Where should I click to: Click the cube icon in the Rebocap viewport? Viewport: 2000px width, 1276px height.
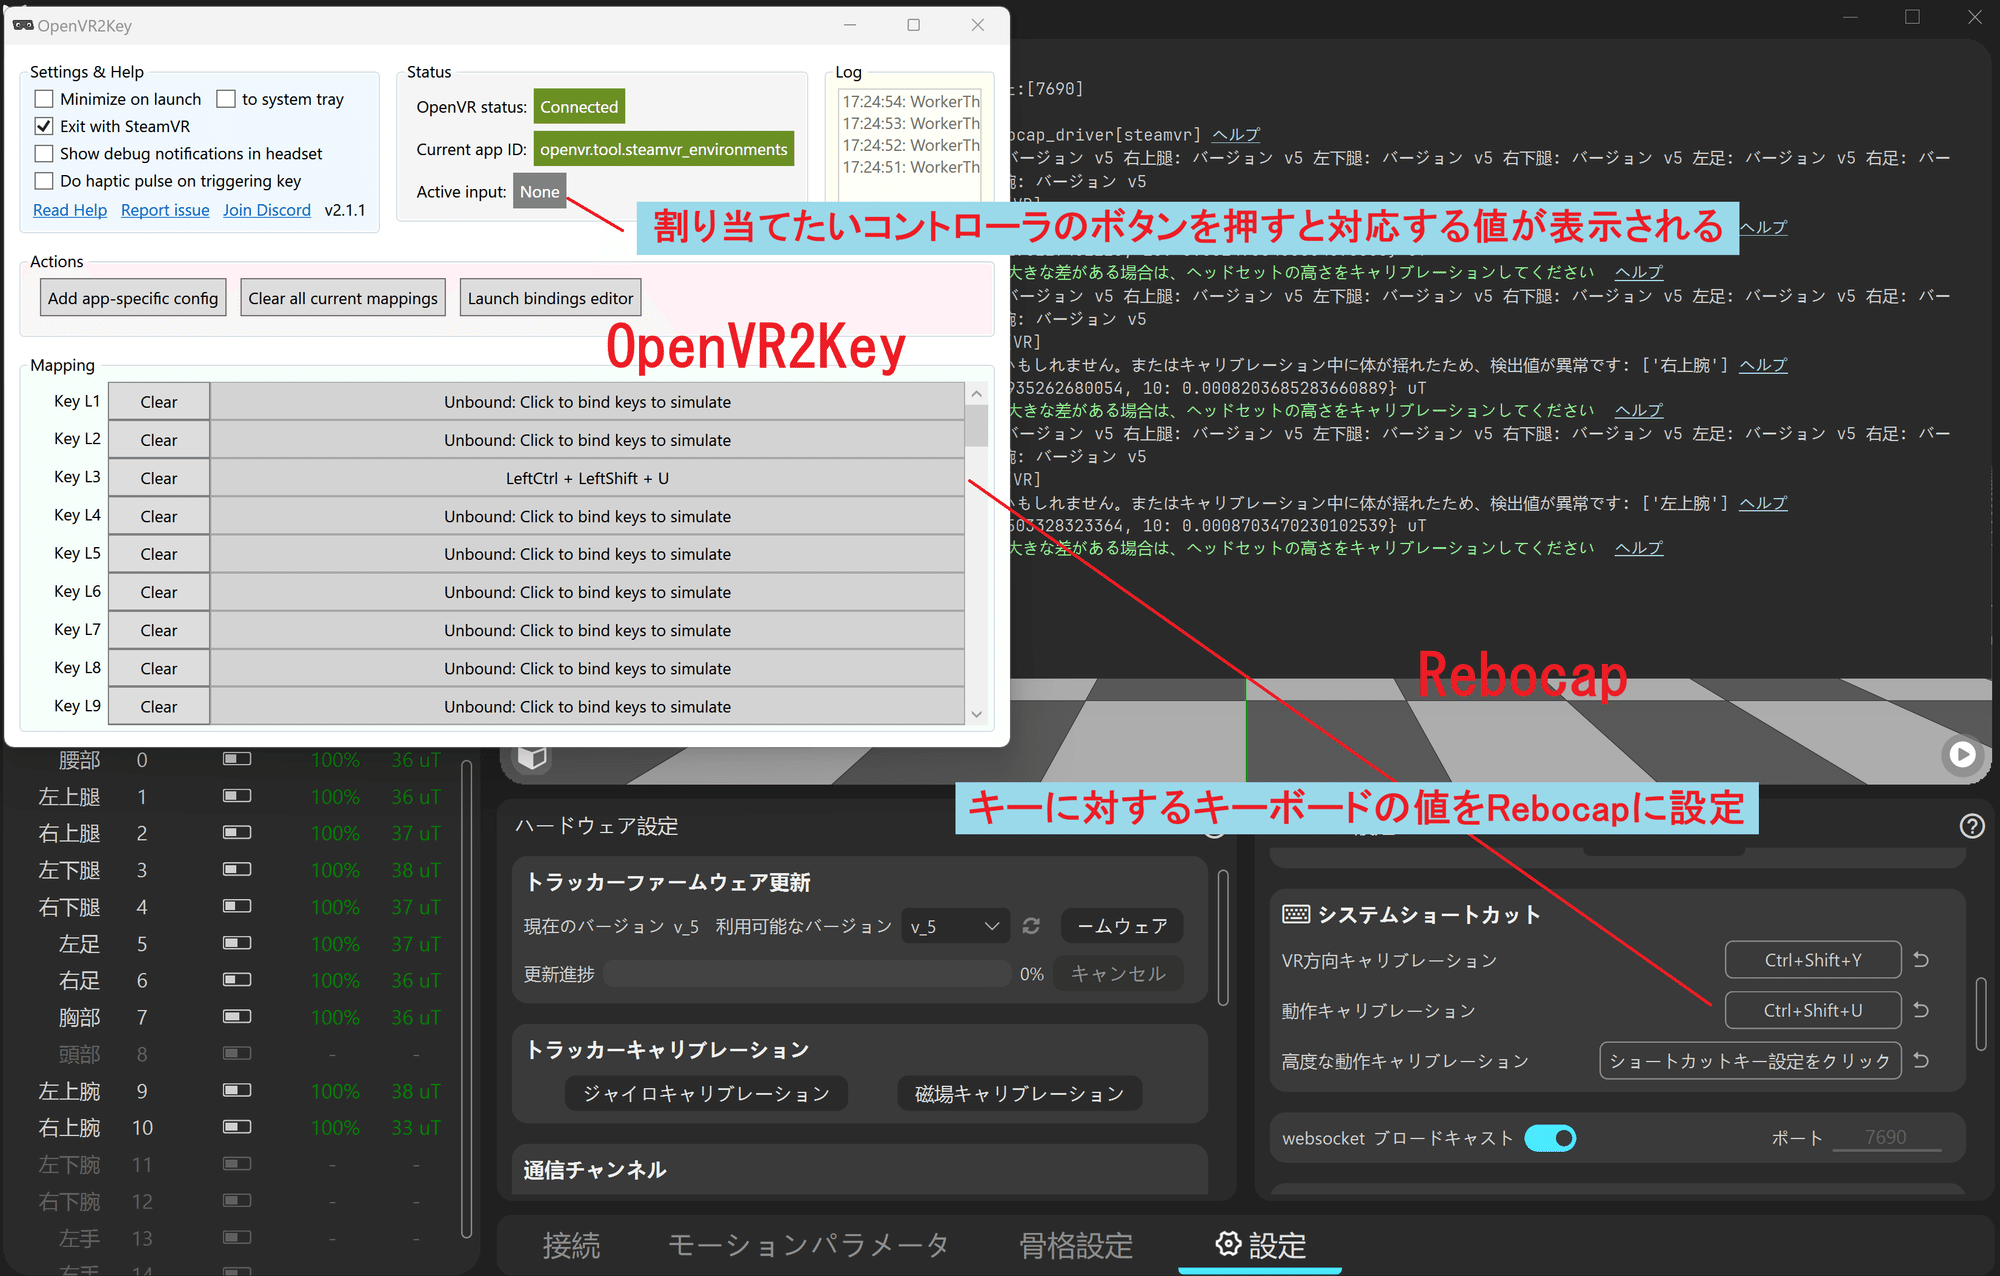531,758
